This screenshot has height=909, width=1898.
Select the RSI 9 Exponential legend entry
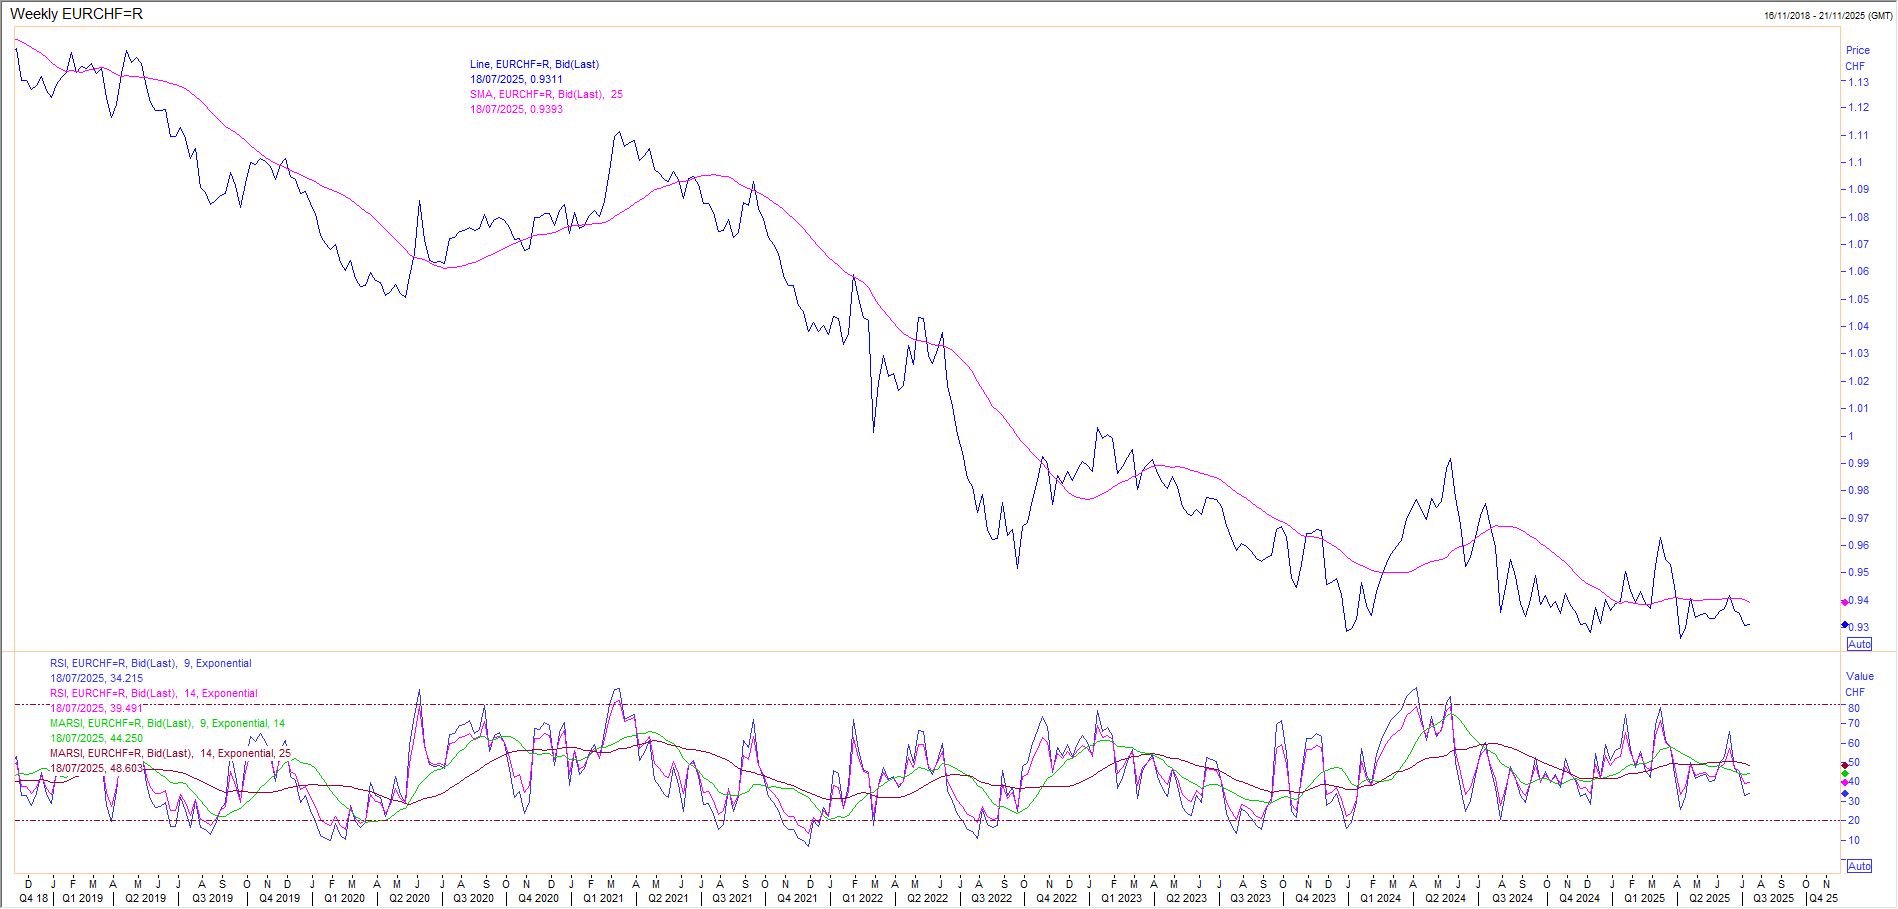[x=151, y=663]
